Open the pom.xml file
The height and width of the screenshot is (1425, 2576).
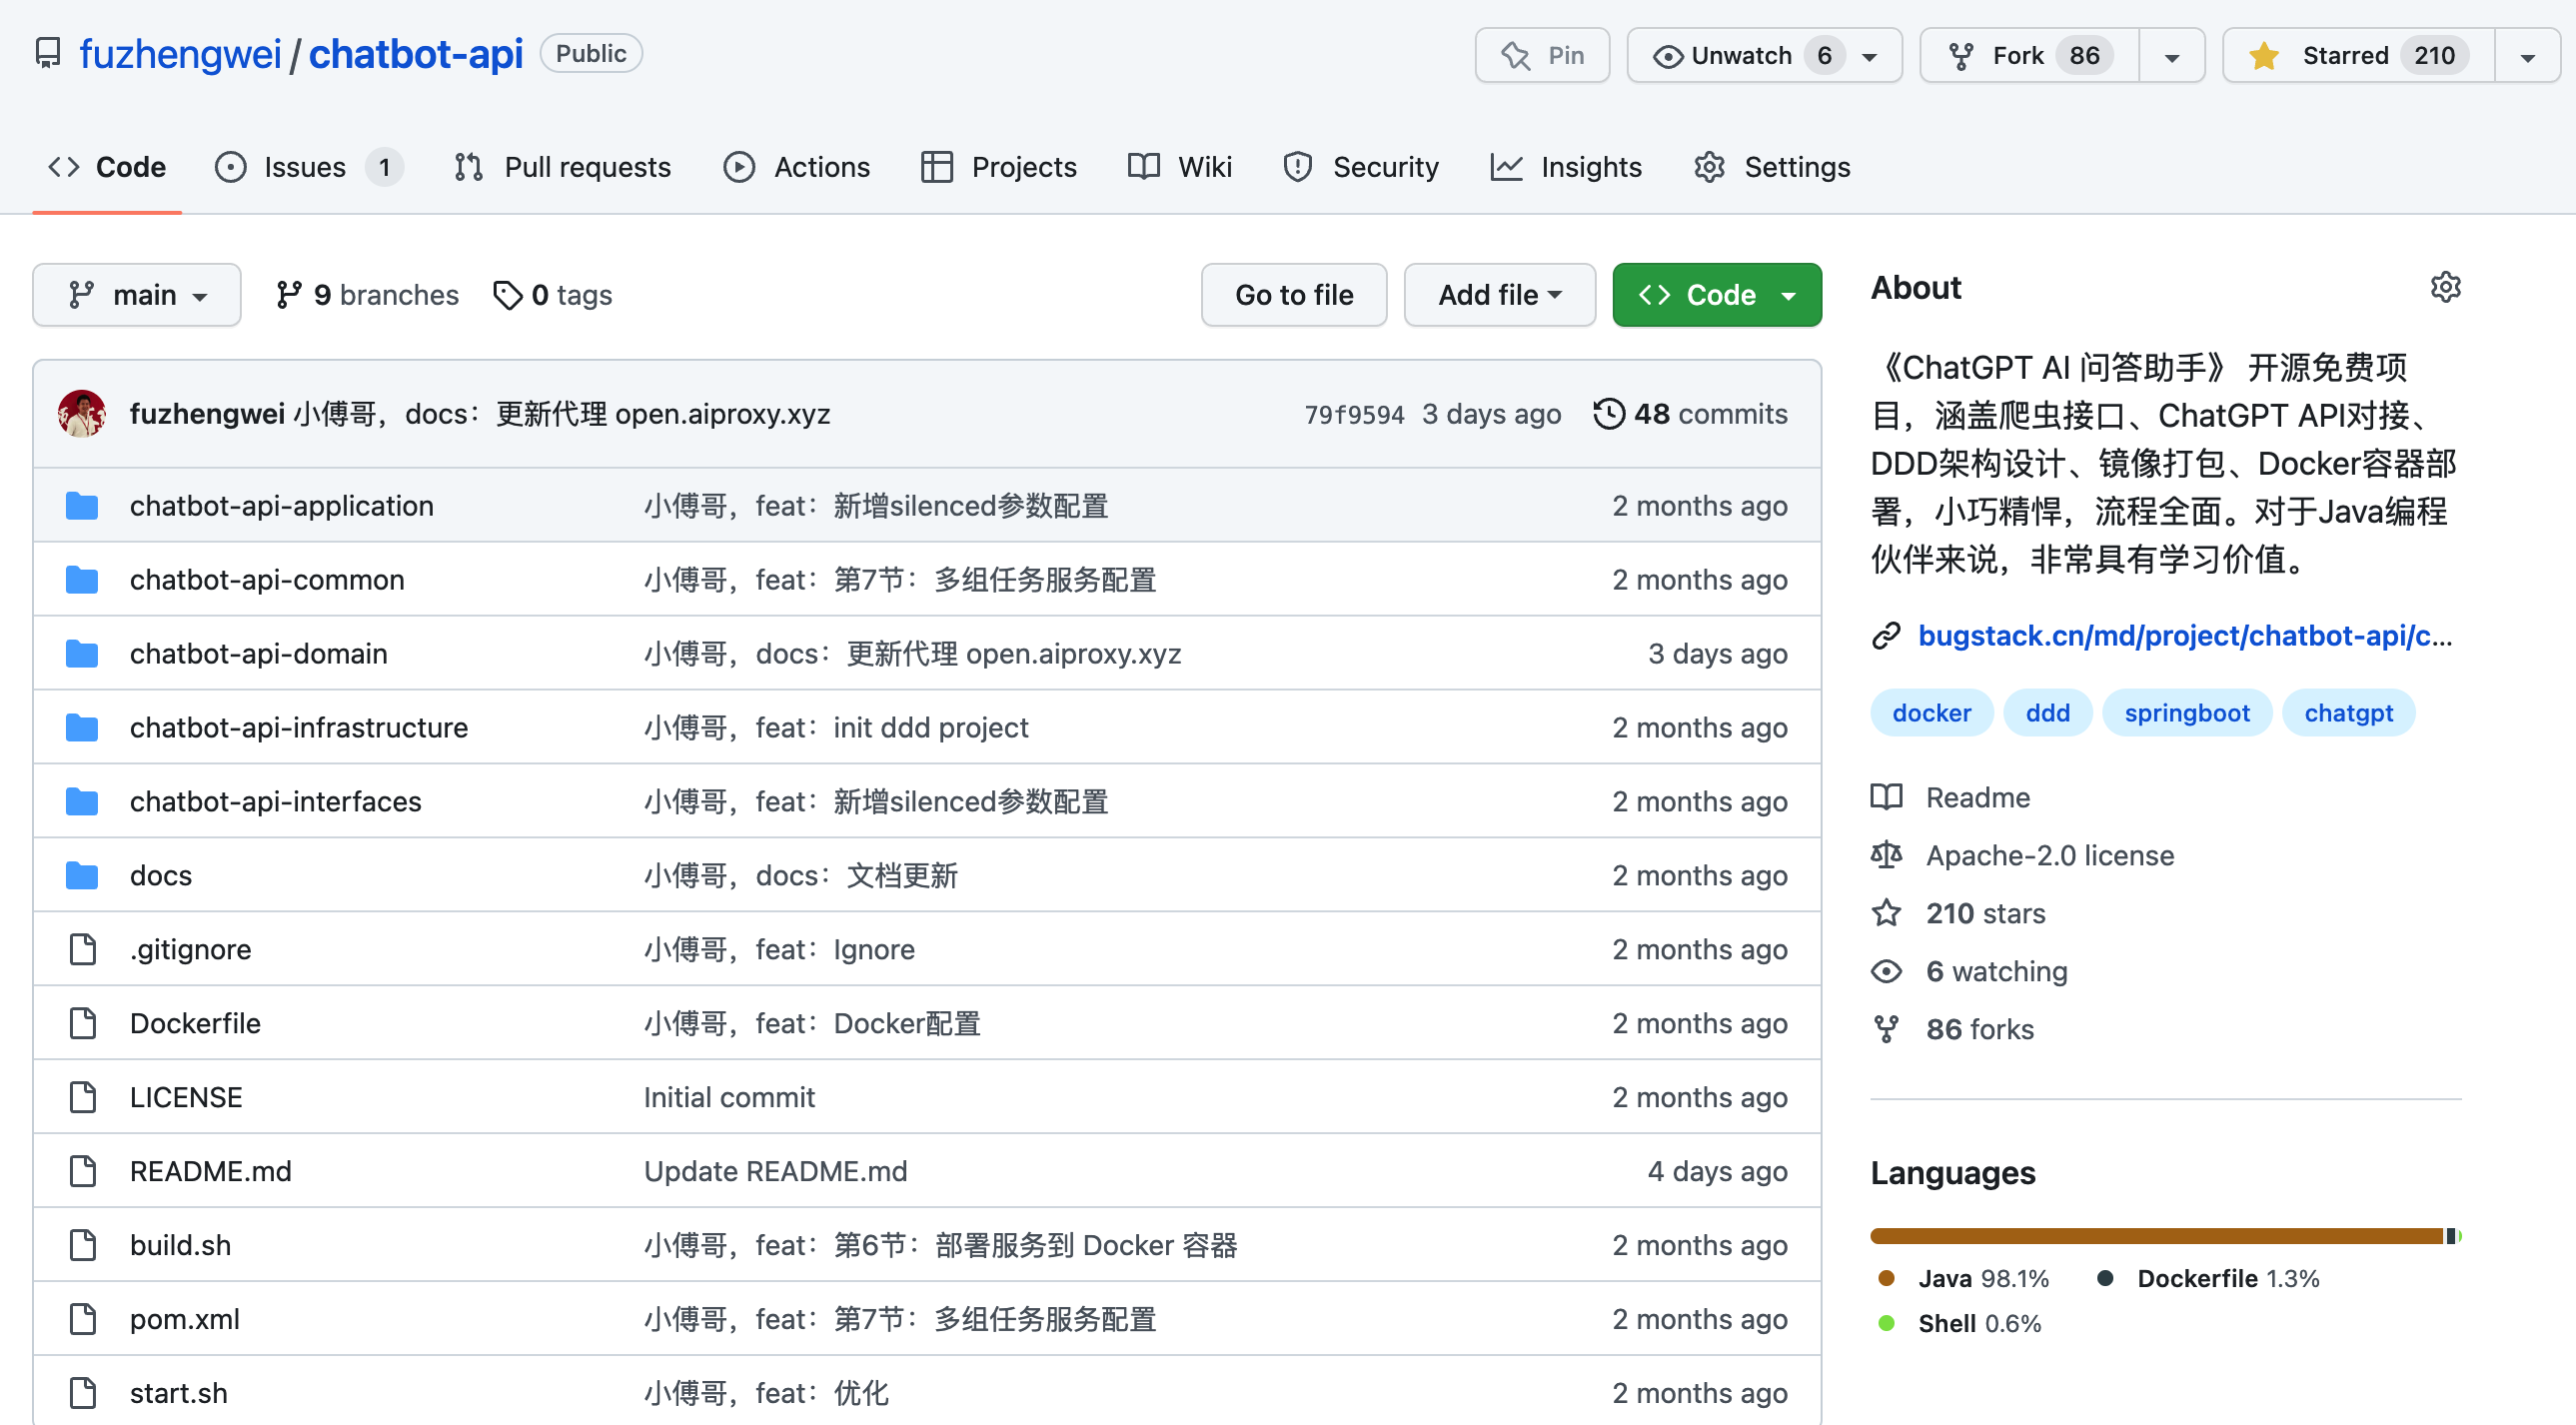(185, 1320)
